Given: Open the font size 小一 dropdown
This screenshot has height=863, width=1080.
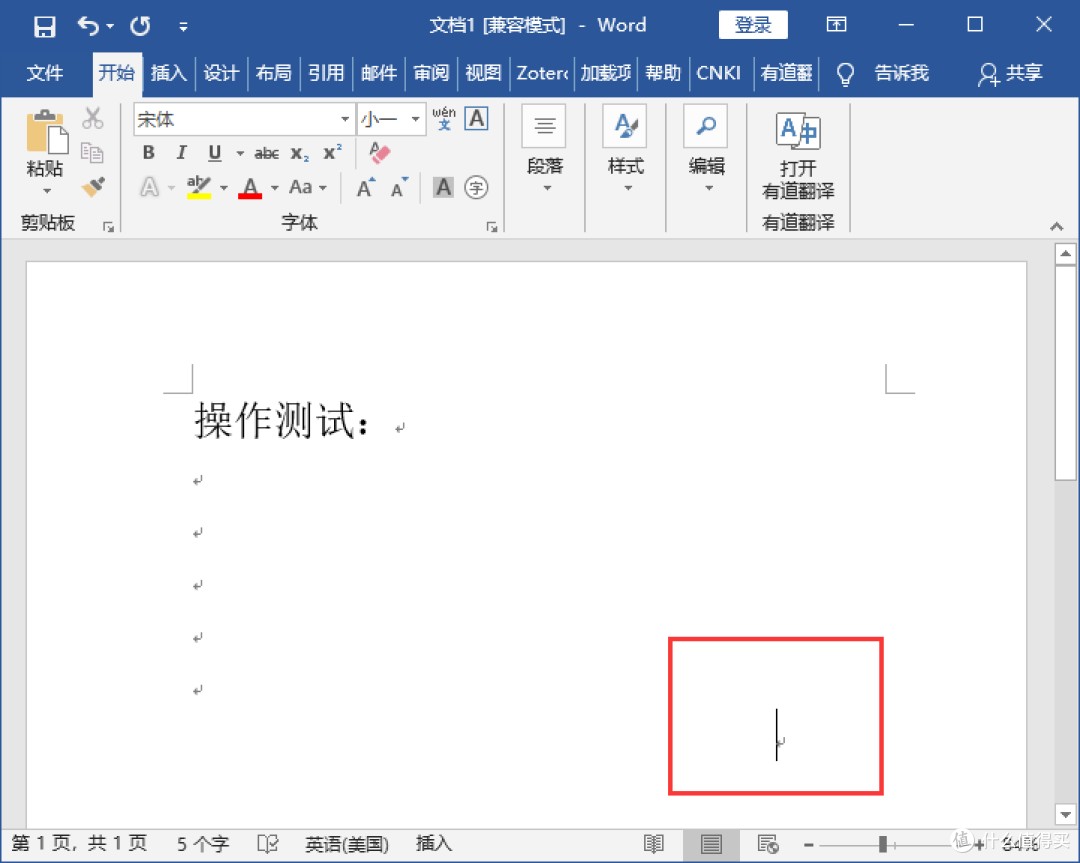Looking at the screenshot, I should click(415, 120).
